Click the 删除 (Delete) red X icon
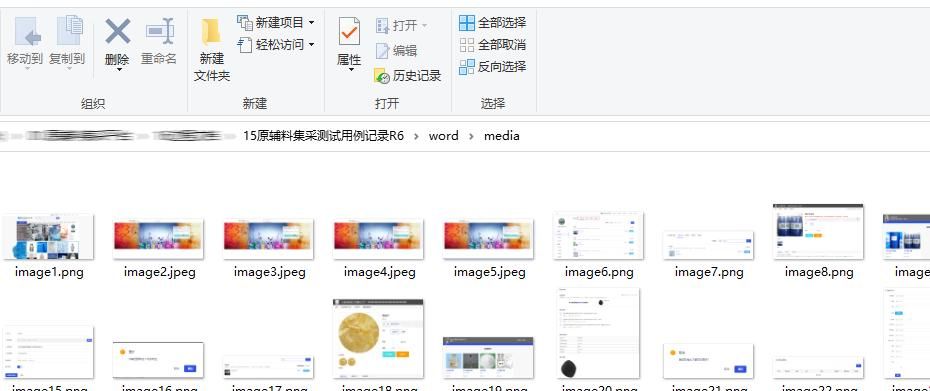The height and width of the screenshot is (391, 930). (x=117, y=31)
